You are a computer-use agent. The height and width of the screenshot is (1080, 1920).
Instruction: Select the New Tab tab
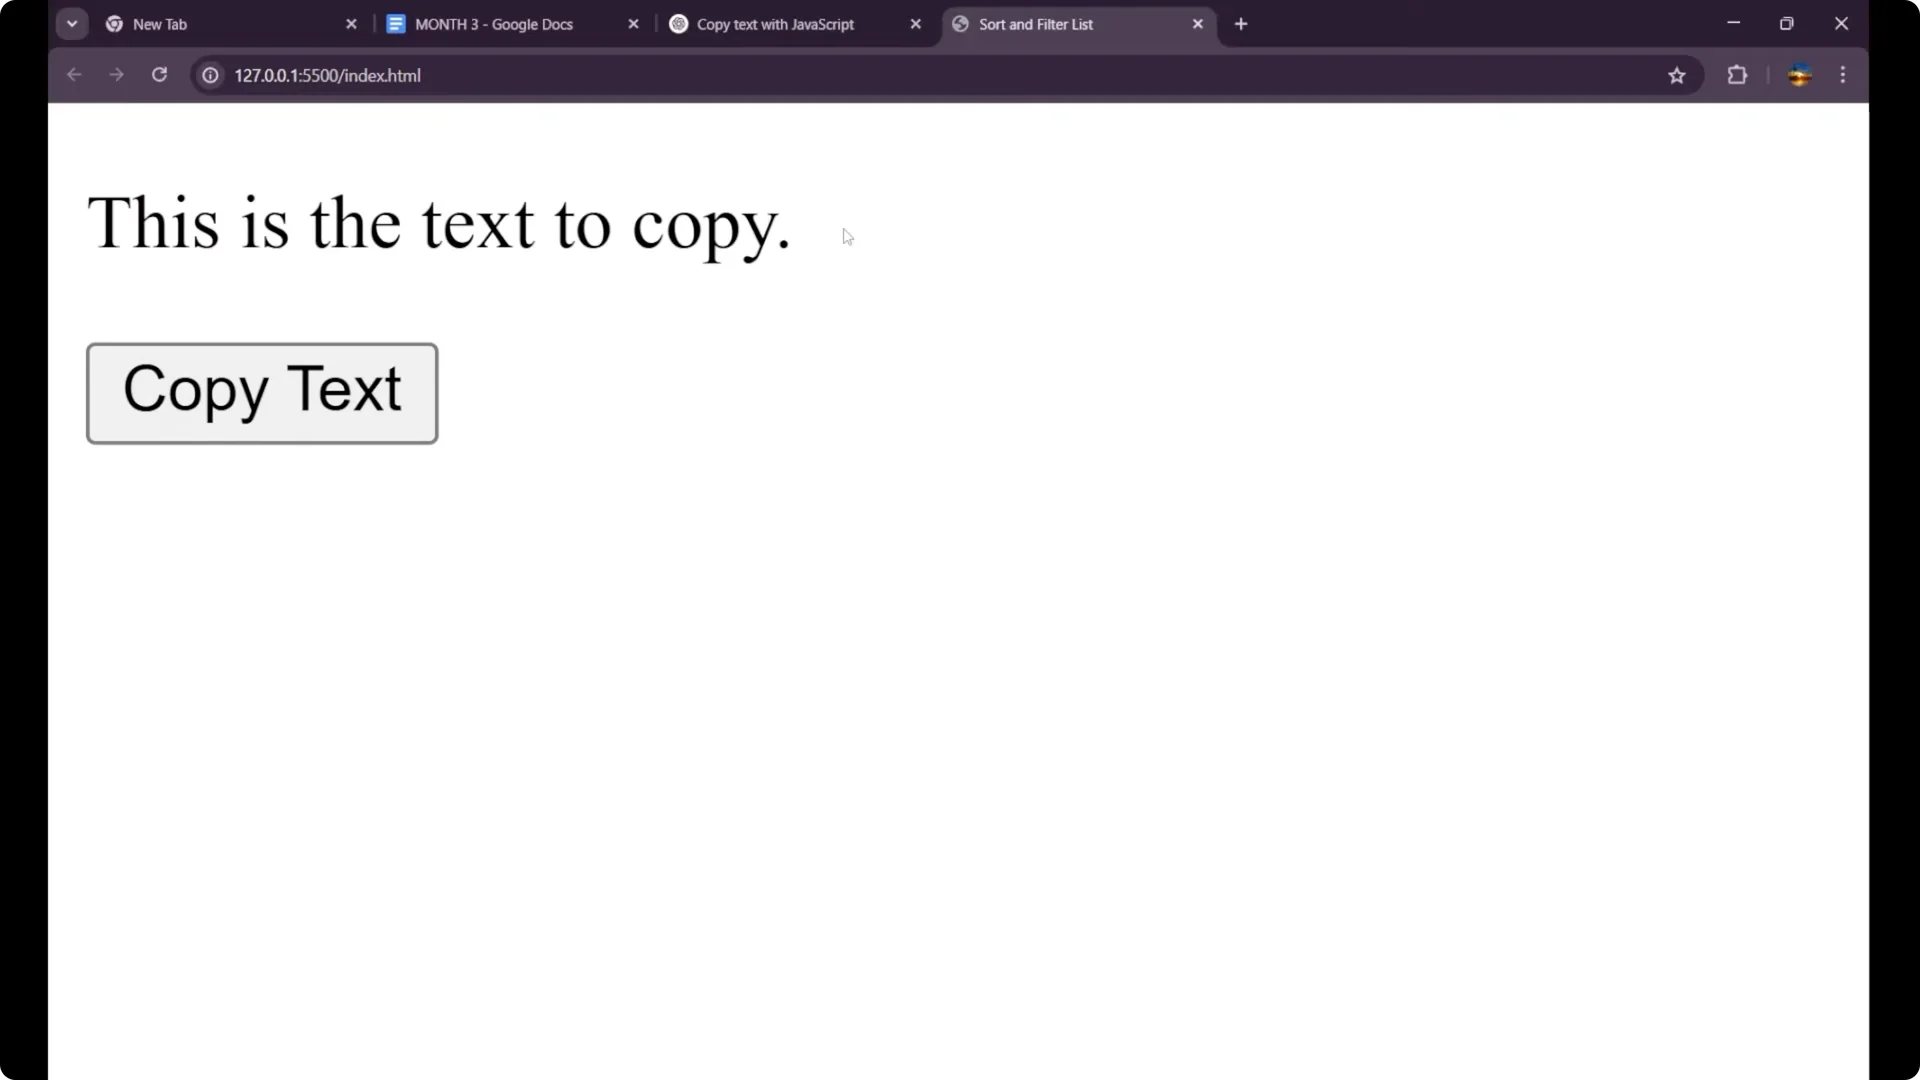coord(160,23)
